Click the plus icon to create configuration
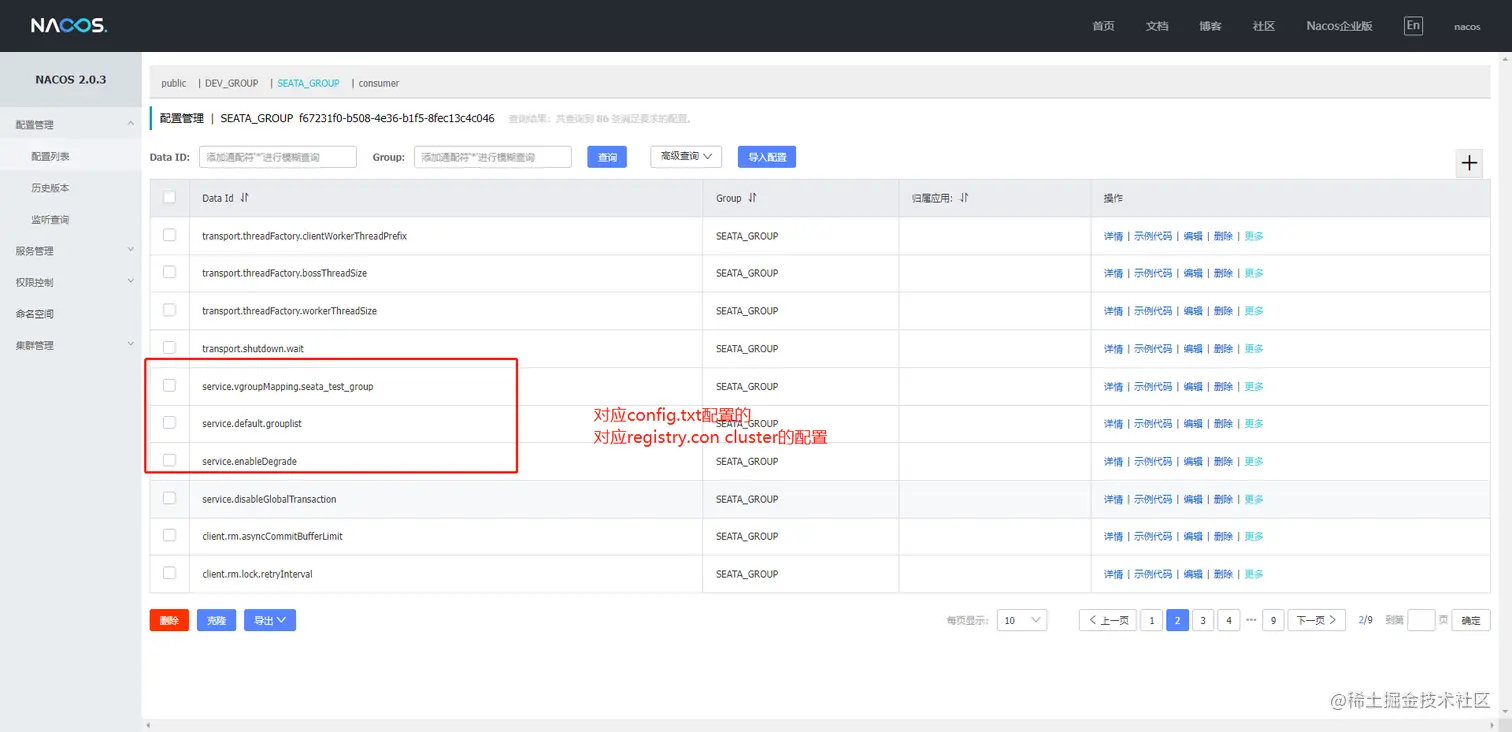Viewport: 1512px width, 732px height. [x=1469, y=163]
